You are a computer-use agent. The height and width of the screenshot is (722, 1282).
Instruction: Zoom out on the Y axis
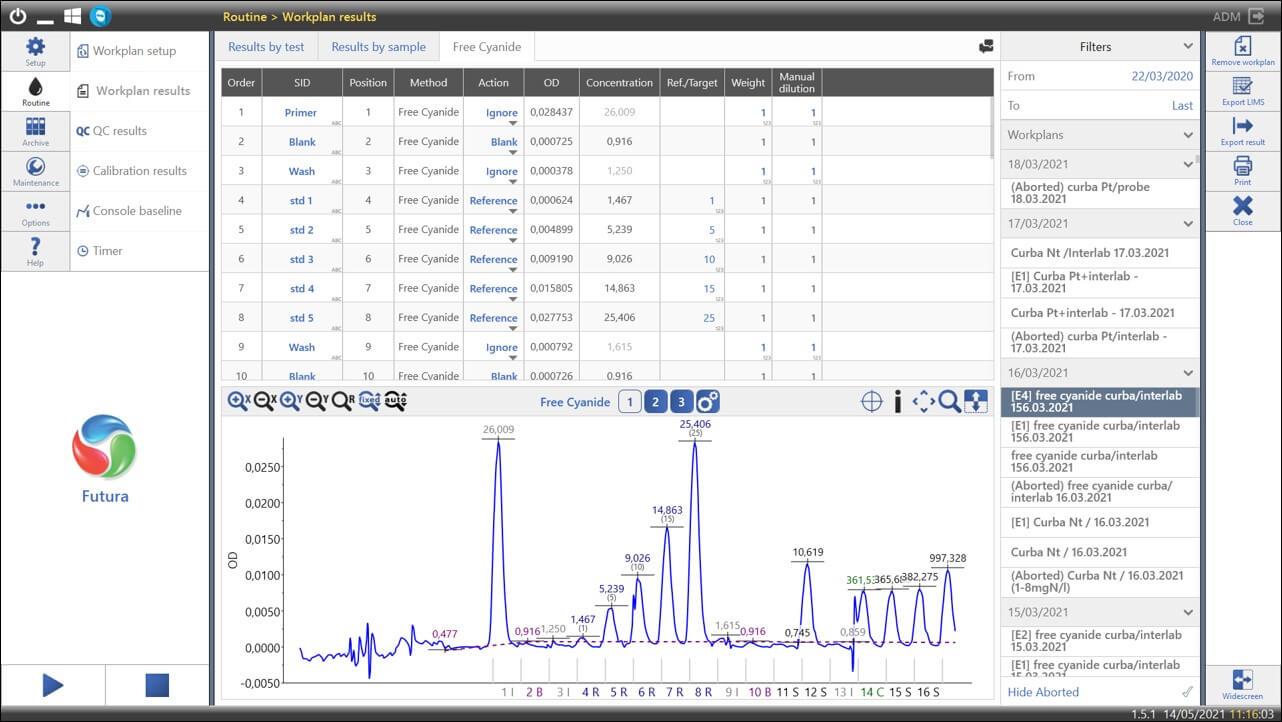(316, 401)
